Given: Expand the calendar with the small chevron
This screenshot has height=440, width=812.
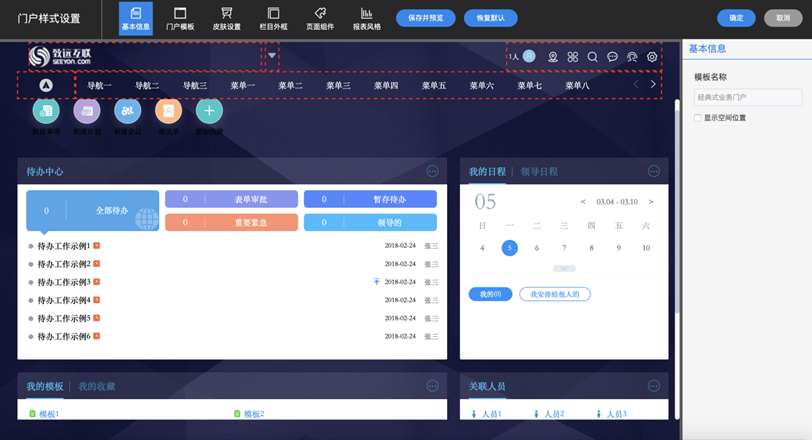Looking at the screenshot, I should [x=564, y=268].
